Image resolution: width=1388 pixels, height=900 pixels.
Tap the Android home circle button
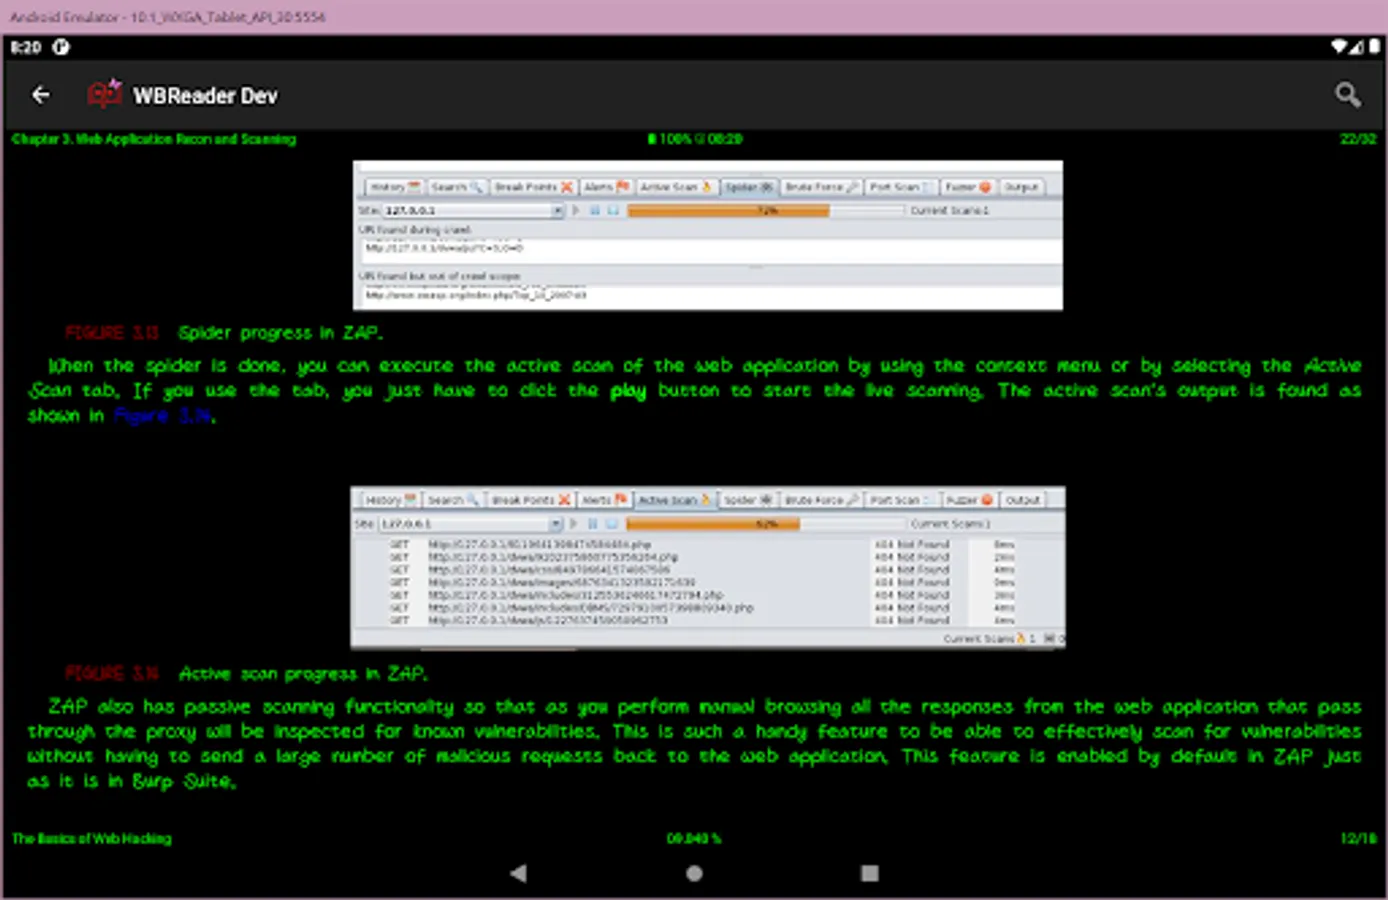(x=694, y=873)
